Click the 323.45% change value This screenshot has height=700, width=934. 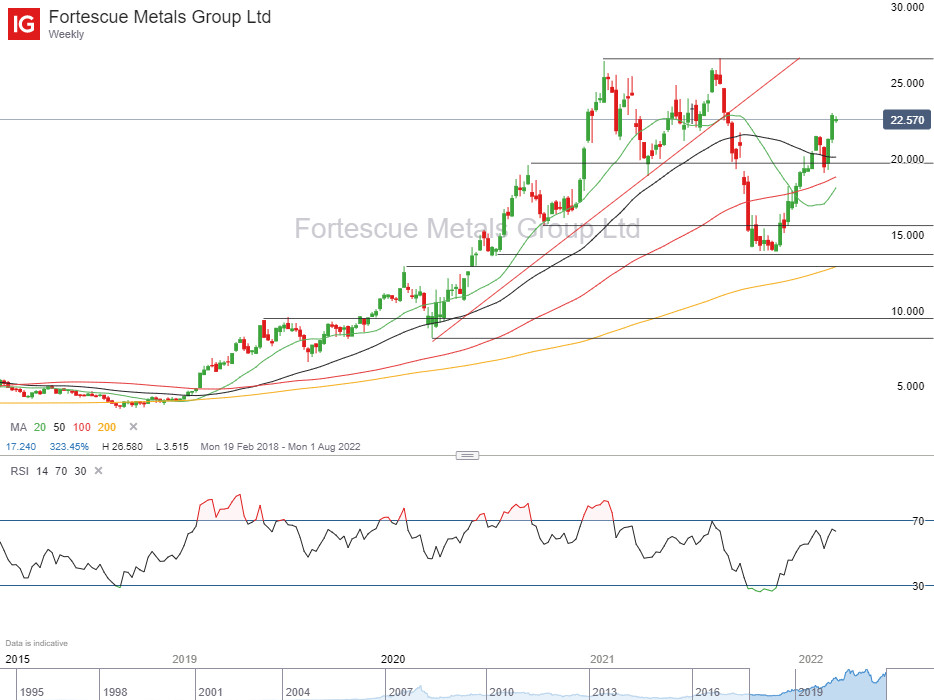point(69,447)
